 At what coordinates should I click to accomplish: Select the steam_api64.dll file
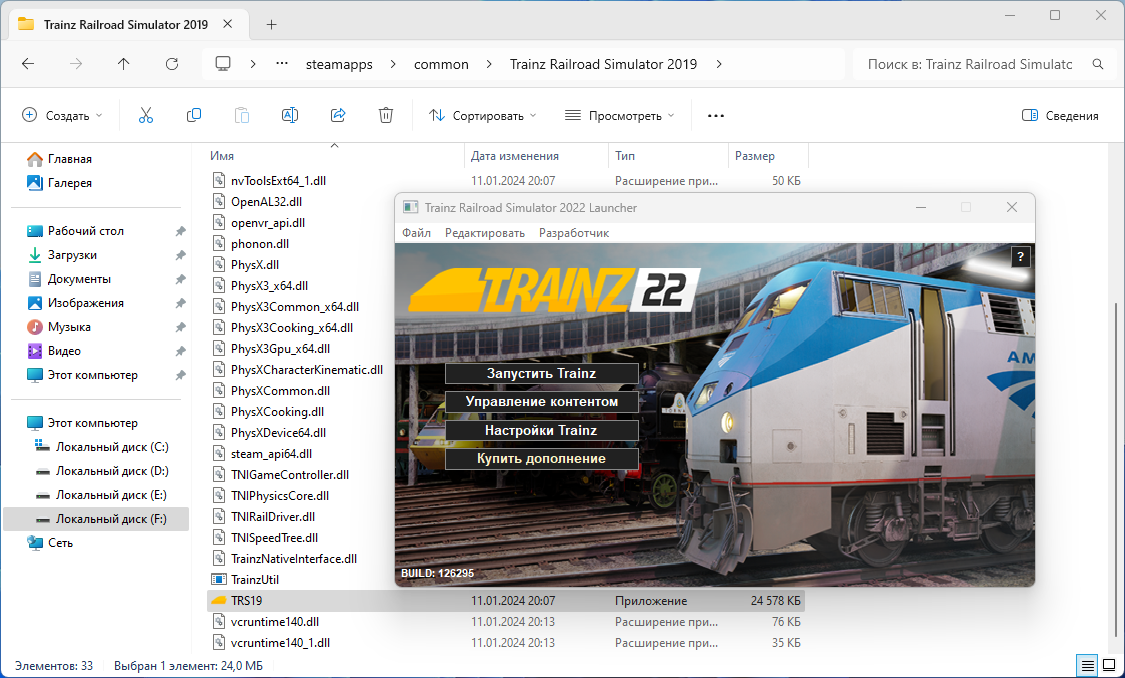[x=271, y=453]
